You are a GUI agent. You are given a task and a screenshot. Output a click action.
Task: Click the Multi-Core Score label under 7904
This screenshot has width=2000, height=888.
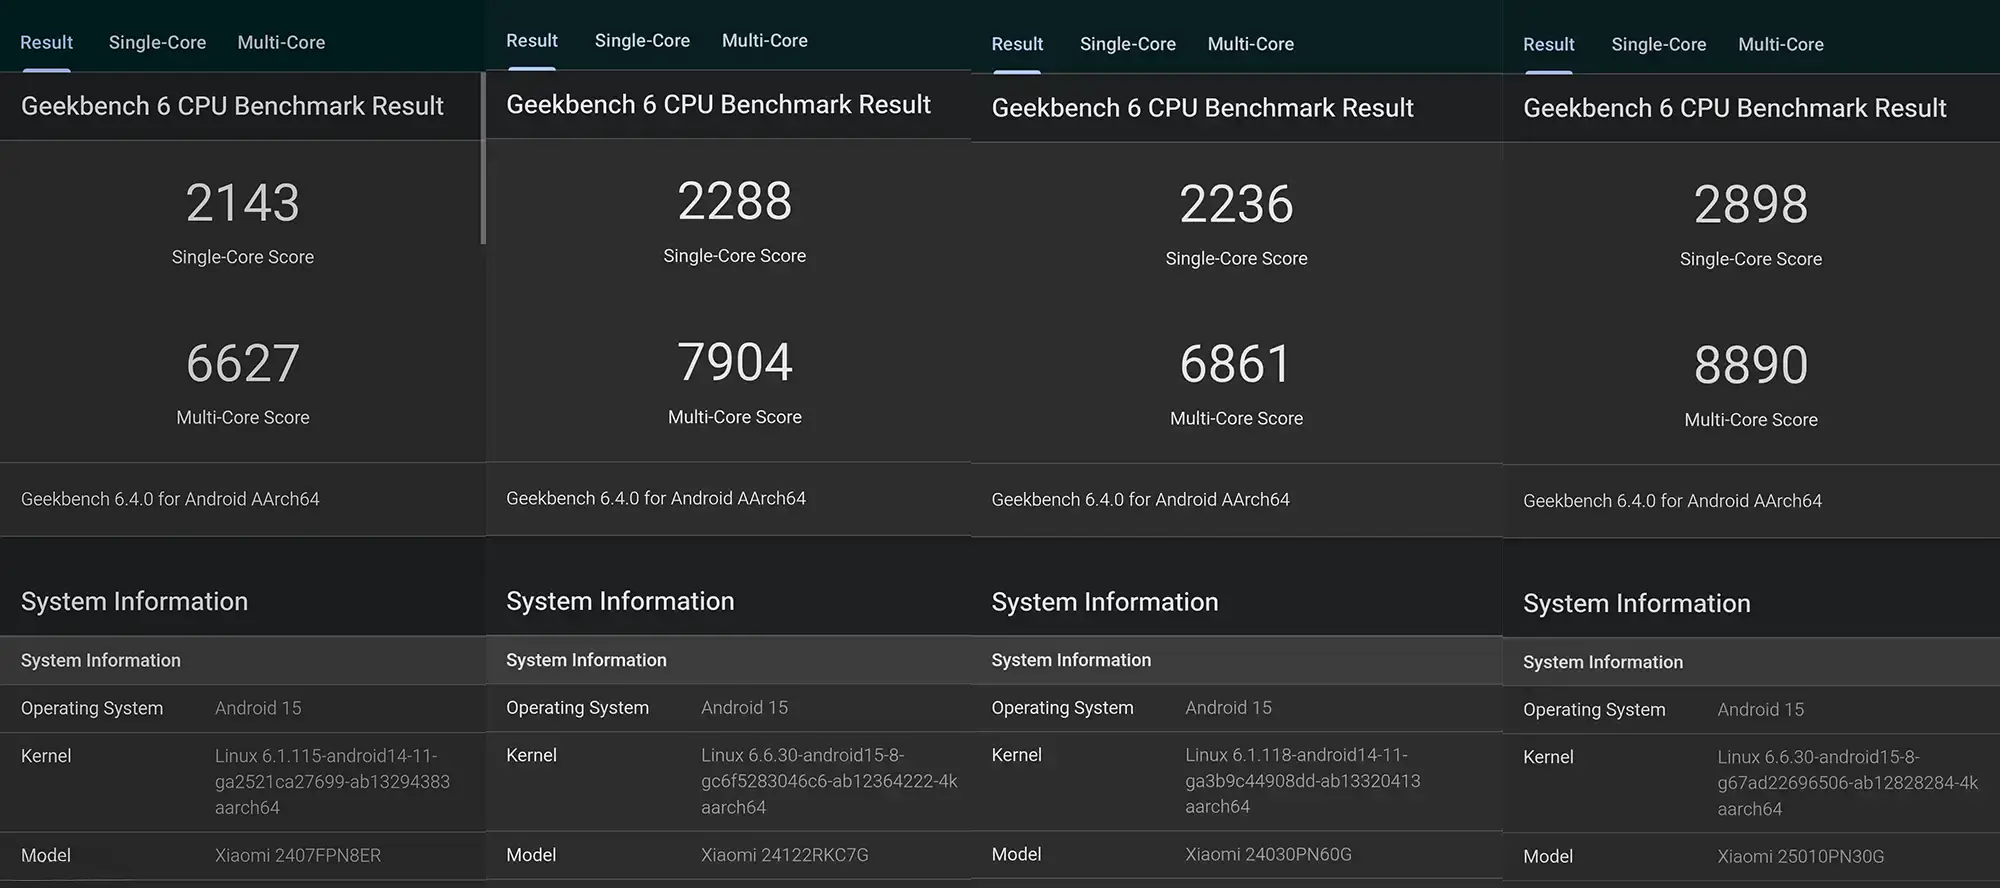click(x=735, y=417)
